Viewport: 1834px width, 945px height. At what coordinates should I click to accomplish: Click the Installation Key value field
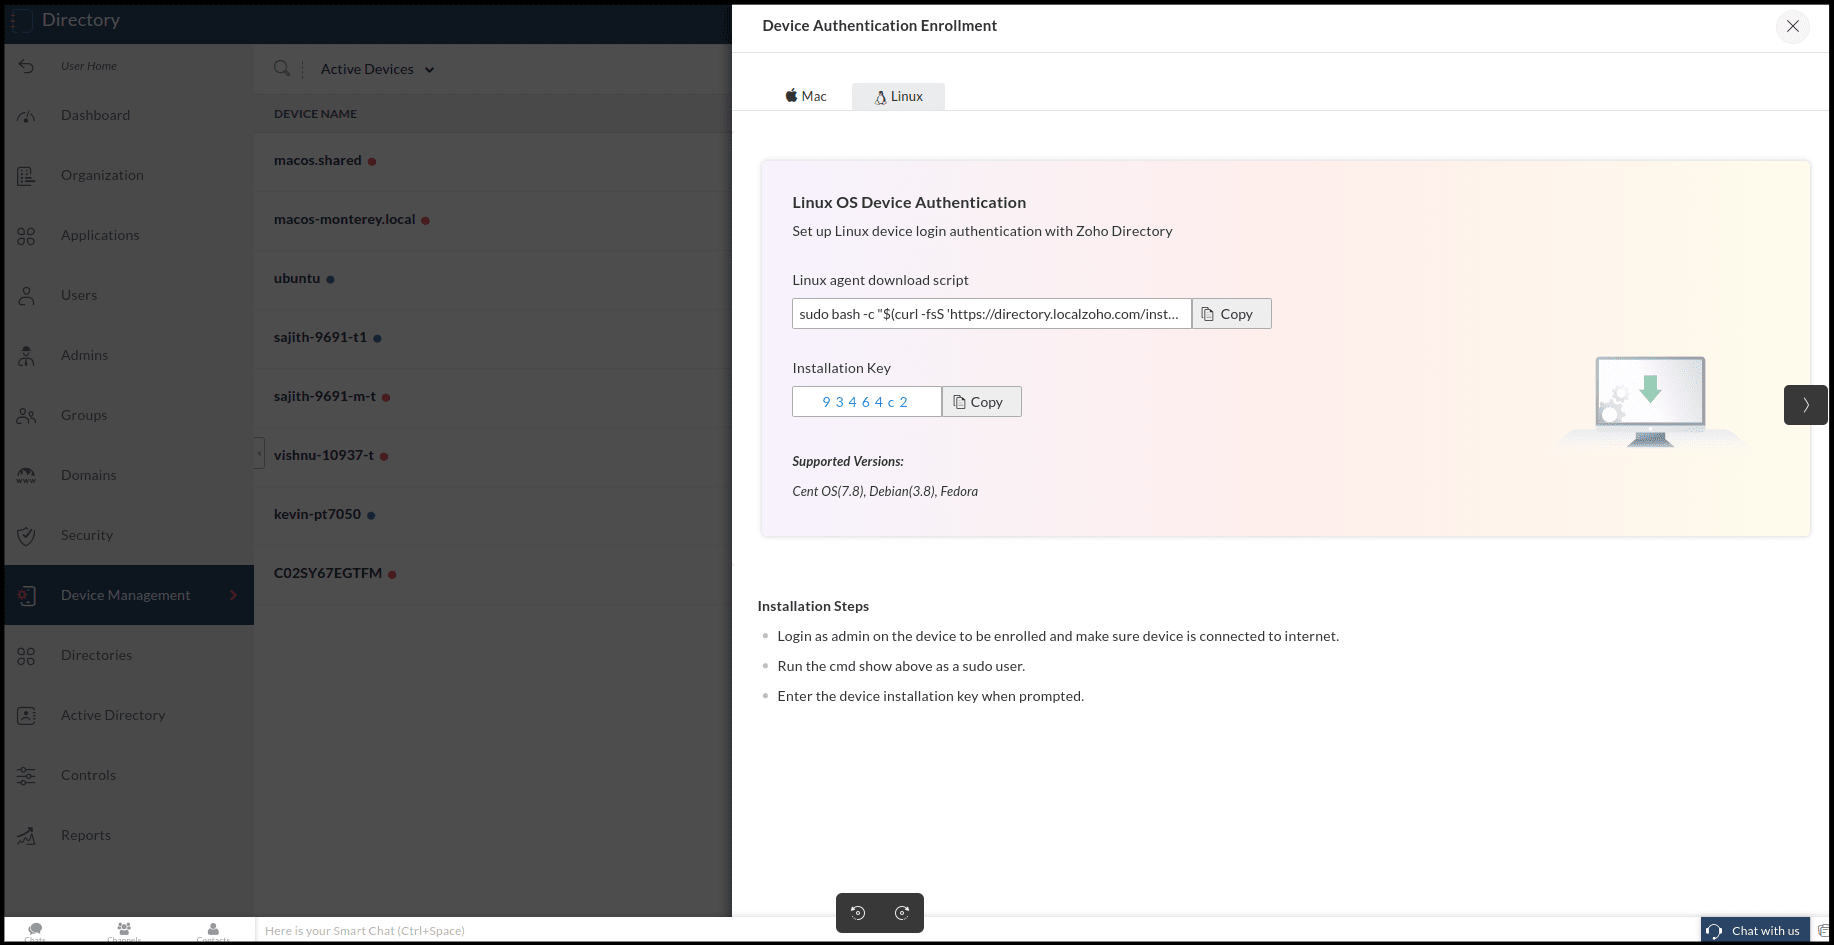pos(867,402)
